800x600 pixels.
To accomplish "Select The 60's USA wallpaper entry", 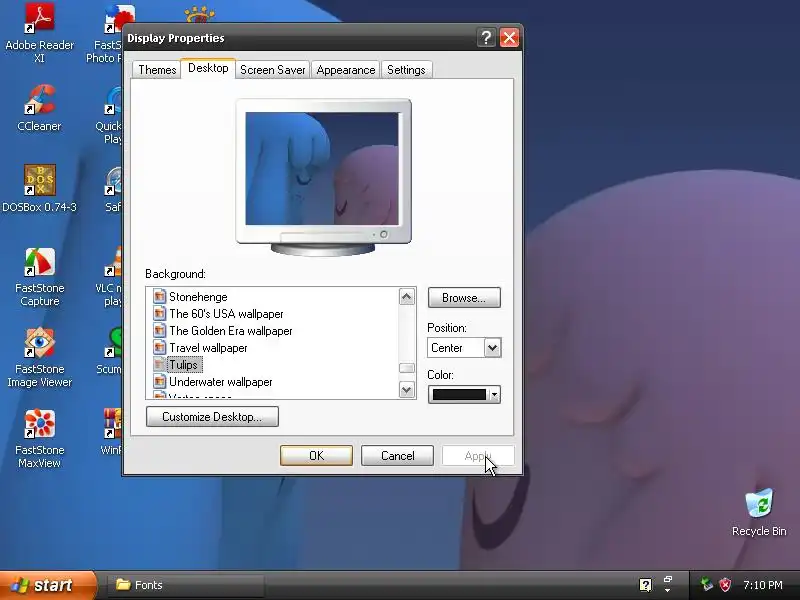I will tap(226, 314).
